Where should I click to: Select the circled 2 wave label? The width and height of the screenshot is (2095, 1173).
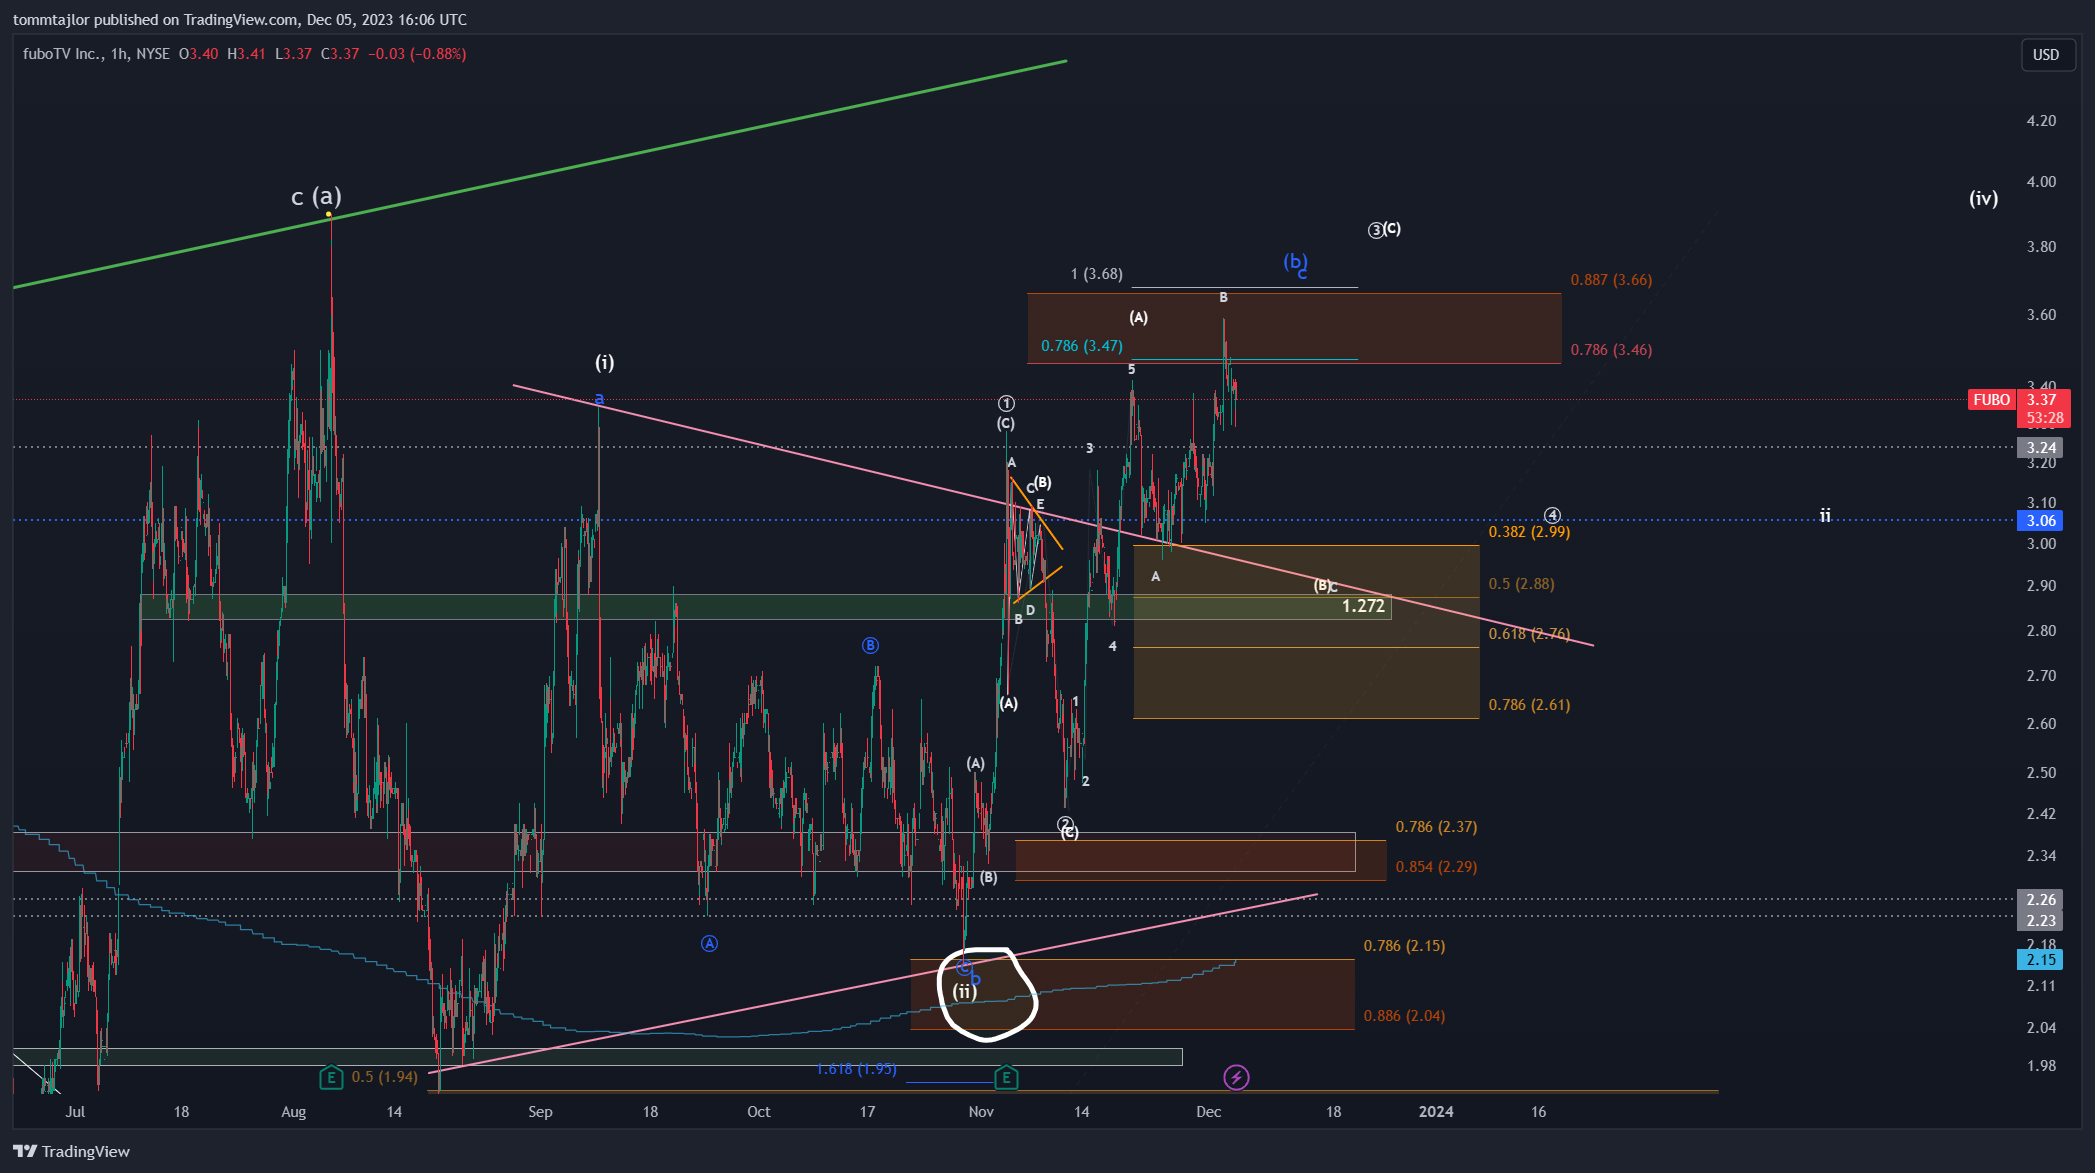click(x=1065, y=824)
